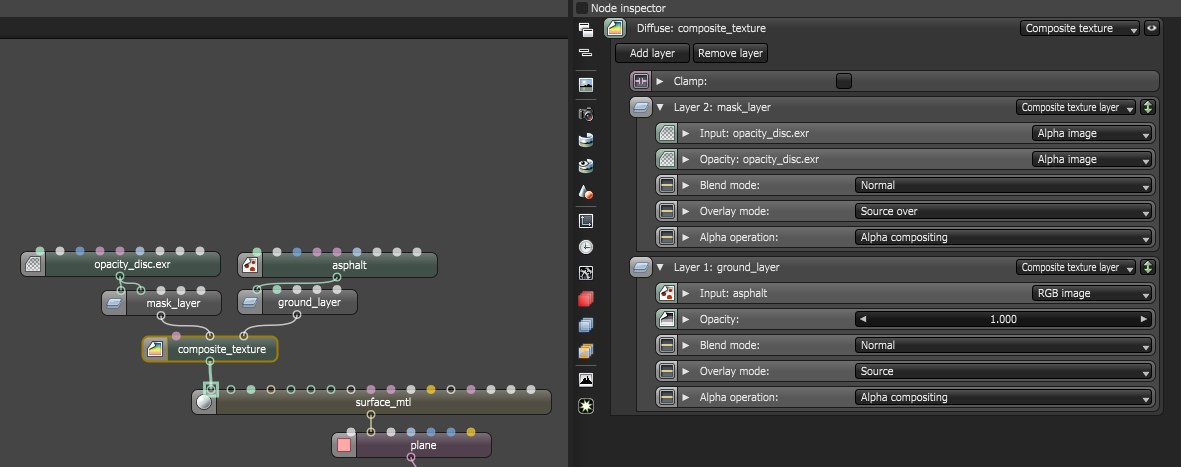1181x467 pixels.
Task: Toggle the eye icon beside Composite texture dropdown
Action: click(x=1151, y=28)
